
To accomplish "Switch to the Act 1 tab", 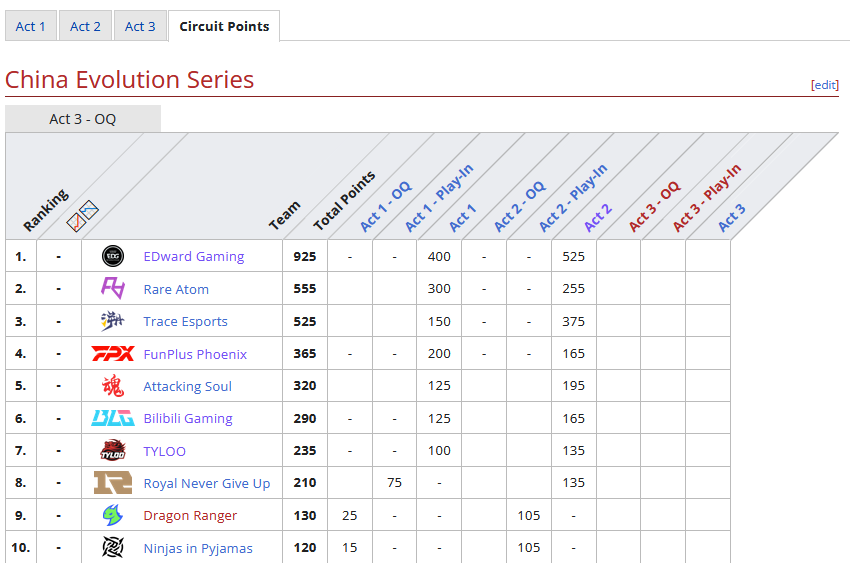I will pos(30,26).
